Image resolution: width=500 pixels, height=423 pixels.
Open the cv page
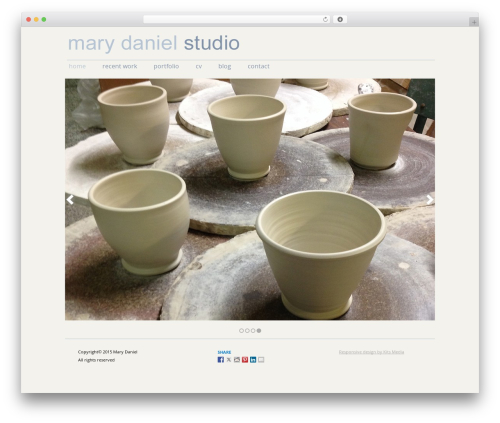point(199,66)
